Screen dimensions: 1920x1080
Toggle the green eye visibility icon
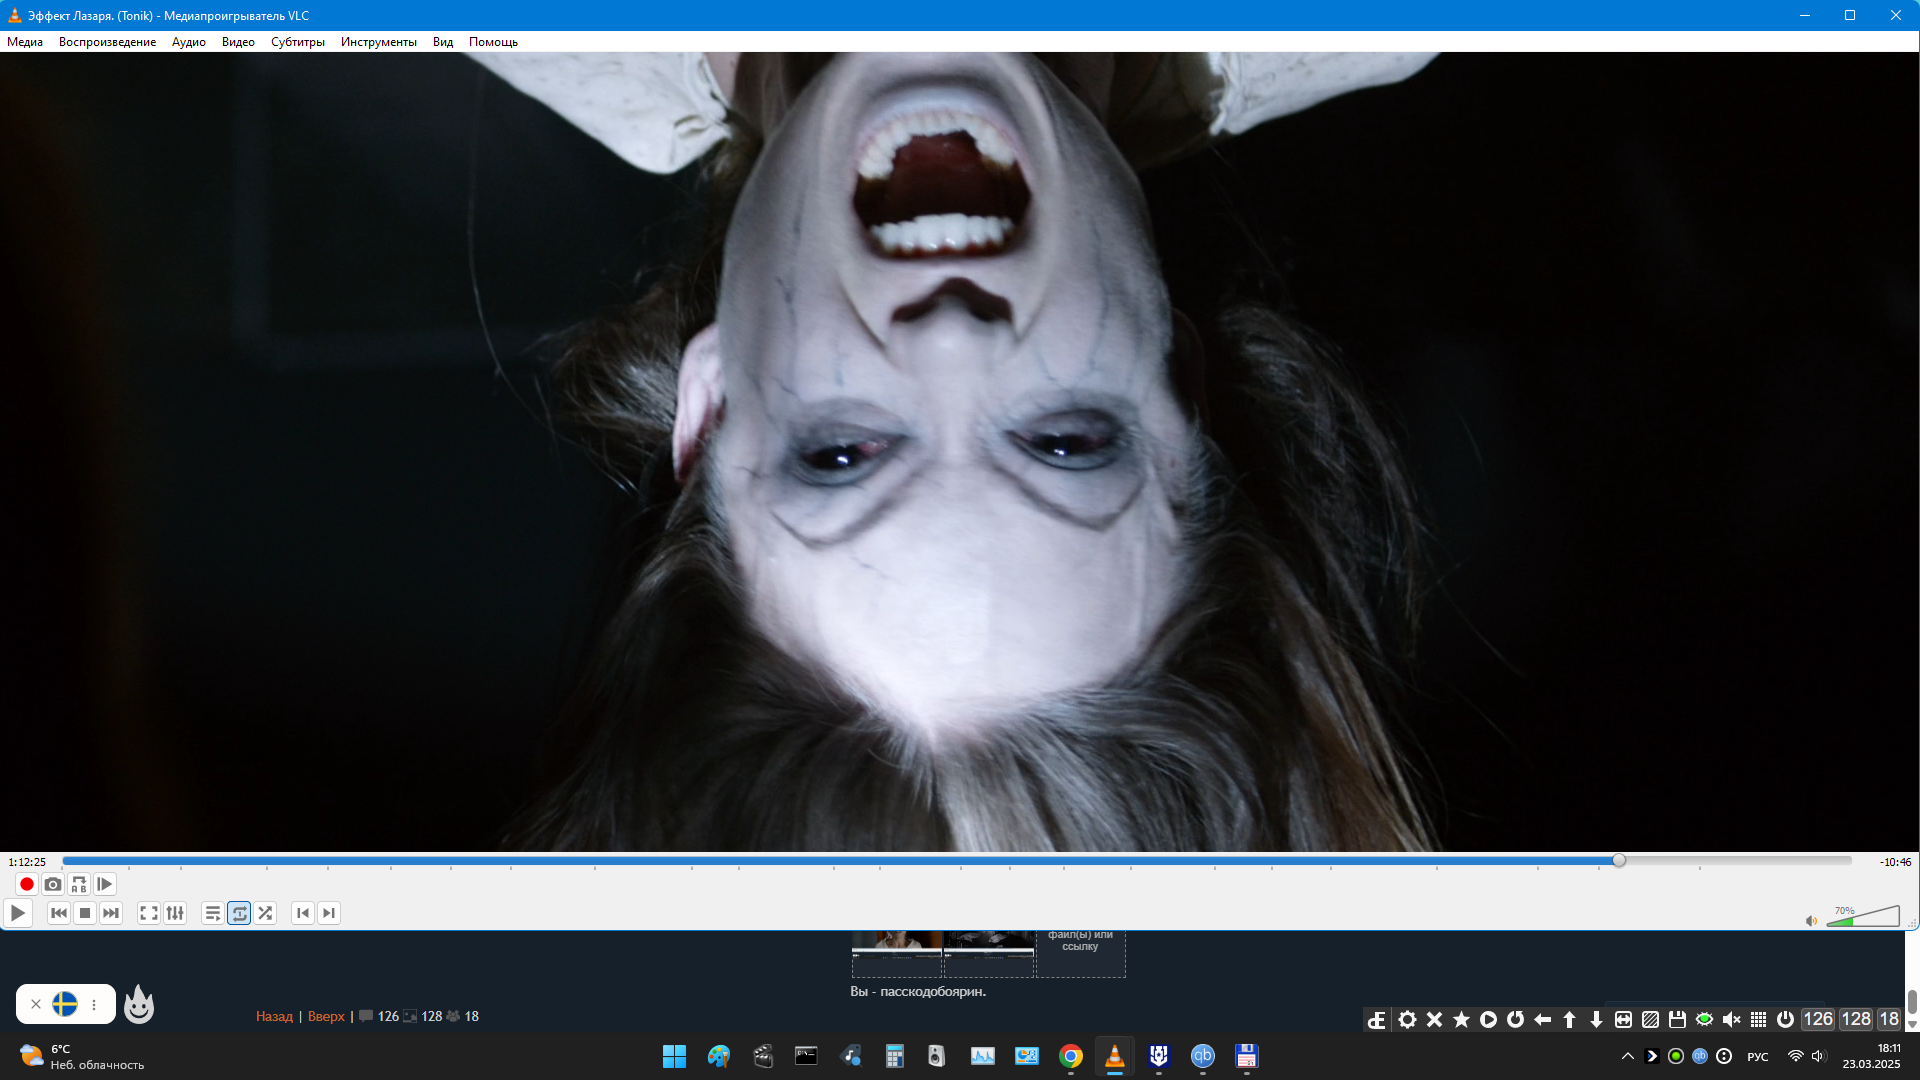coord(1704,1019)
